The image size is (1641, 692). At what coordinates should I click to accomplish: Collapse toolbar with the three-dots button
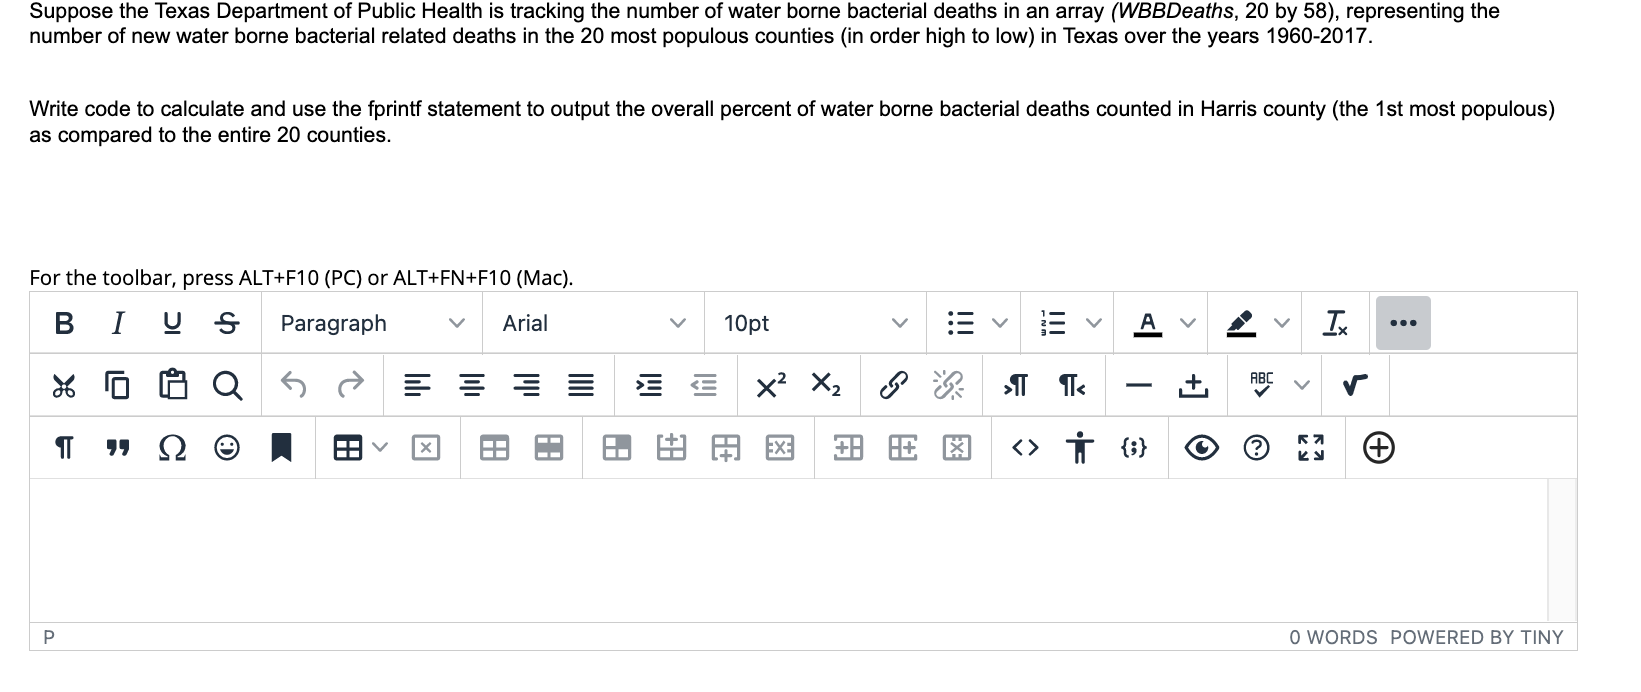pyautogui.click(x=1403, y=323)
